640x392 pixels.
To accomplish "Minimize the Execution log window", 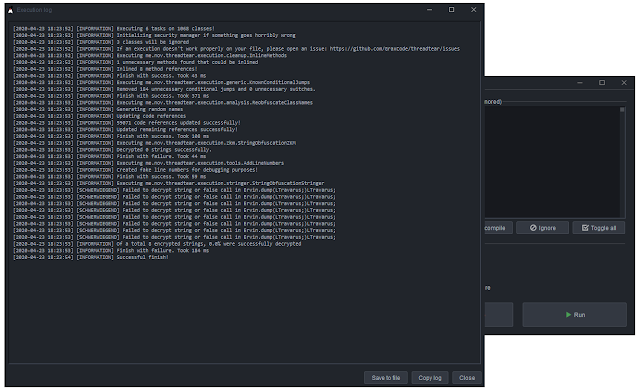I will coord(429,10).
